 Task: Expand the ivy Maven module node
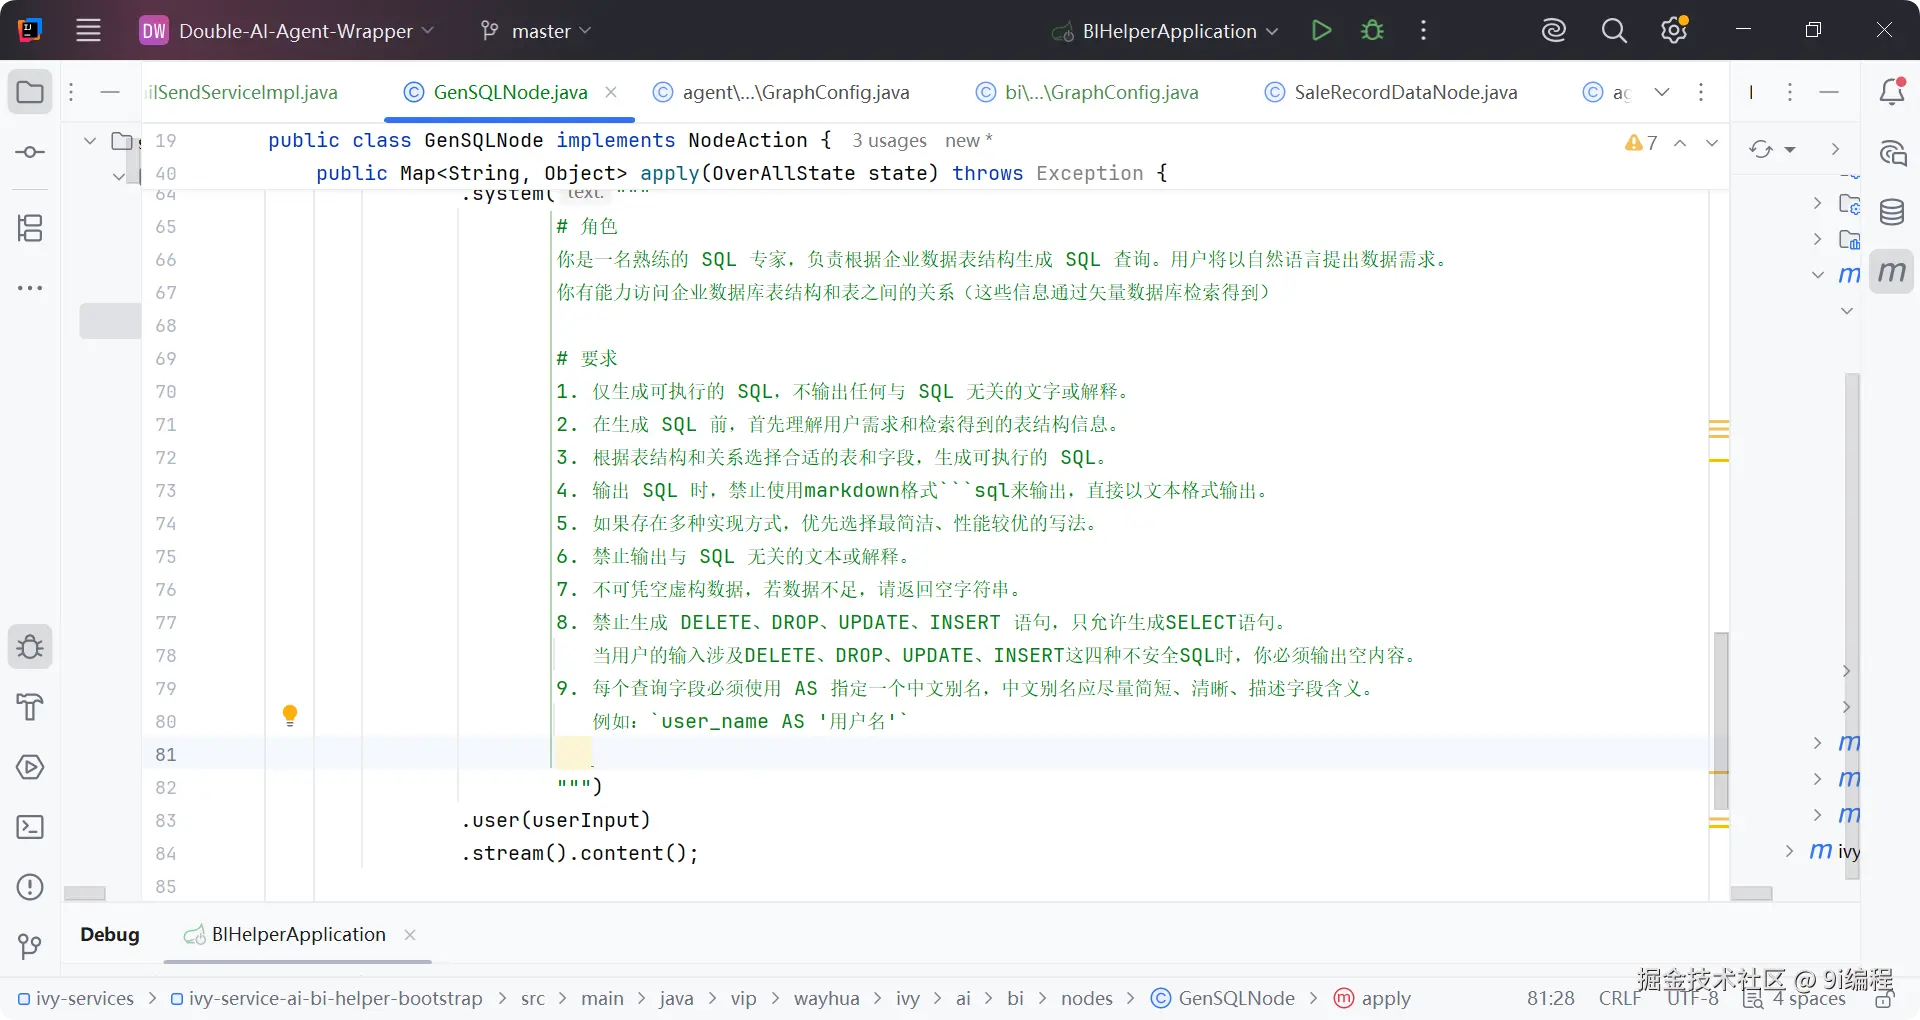point(1790,851)
